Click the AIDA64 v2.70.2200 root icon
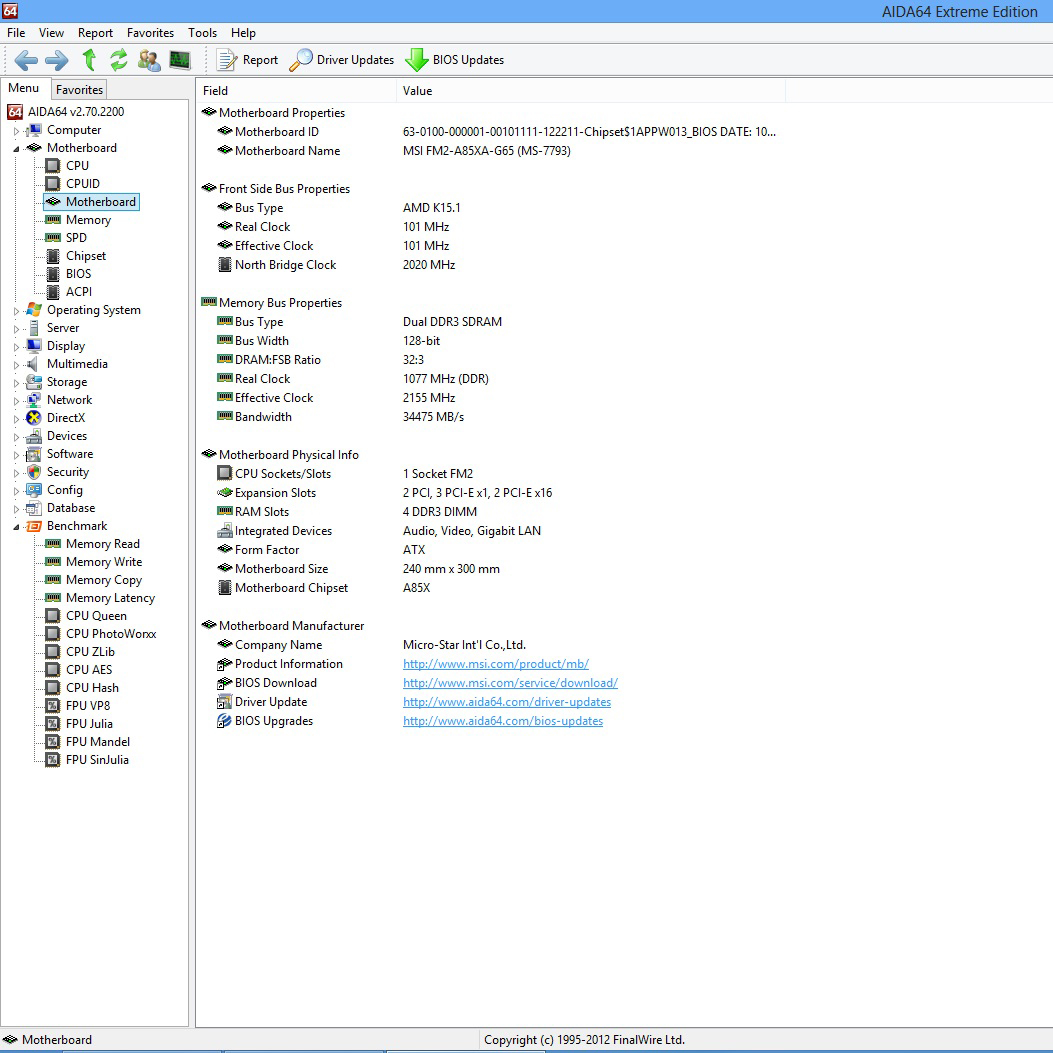This screenshot has width=1053, height=1053. click(x=15, y=111)
